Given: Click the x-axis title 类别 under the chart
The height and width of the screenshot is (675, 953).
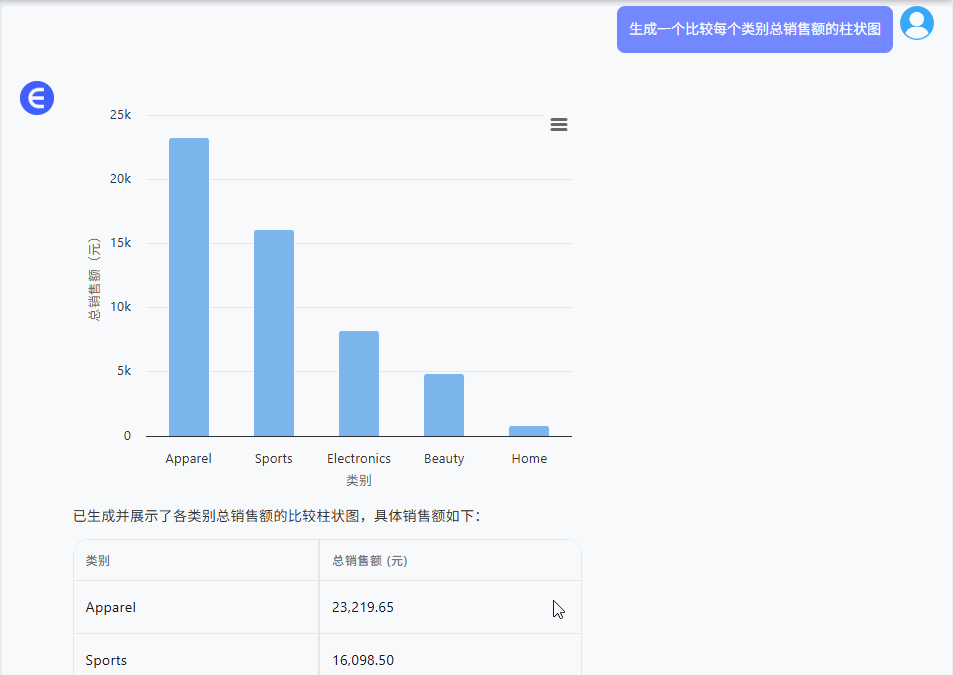Looking at the screenshot, I should pos(359,481).
